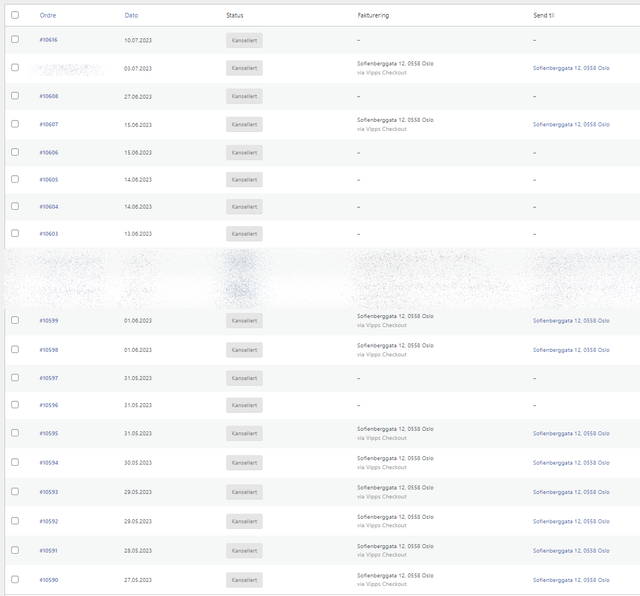
Task: Check the box for order #10598
Action: click(15, 349)
